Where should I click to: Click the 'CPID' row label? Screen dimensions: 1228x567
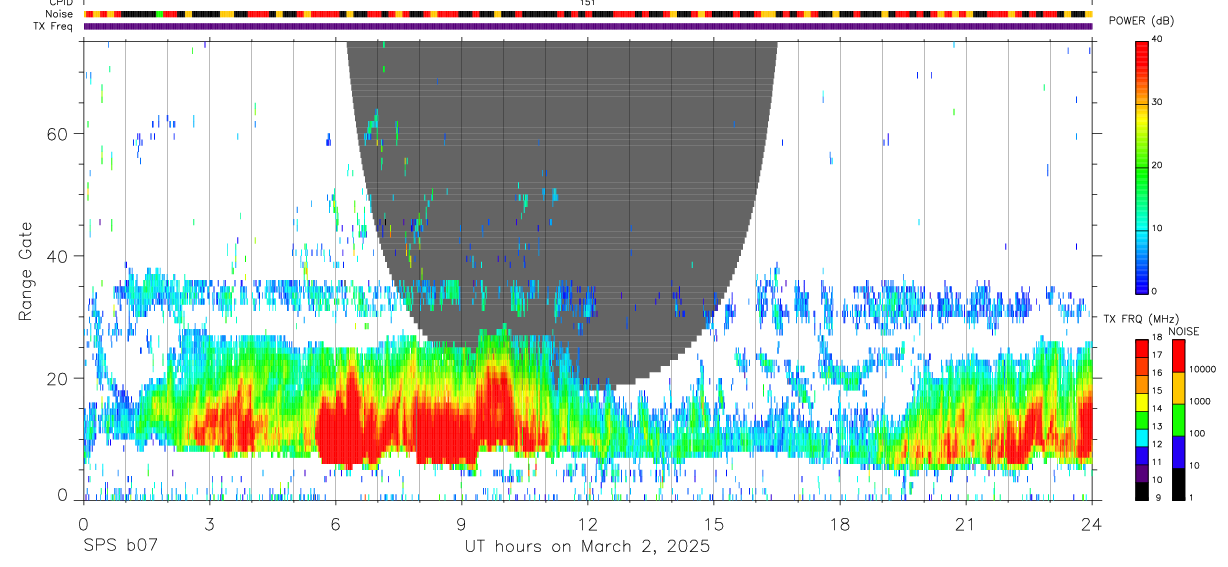click(x=61, y=3)
